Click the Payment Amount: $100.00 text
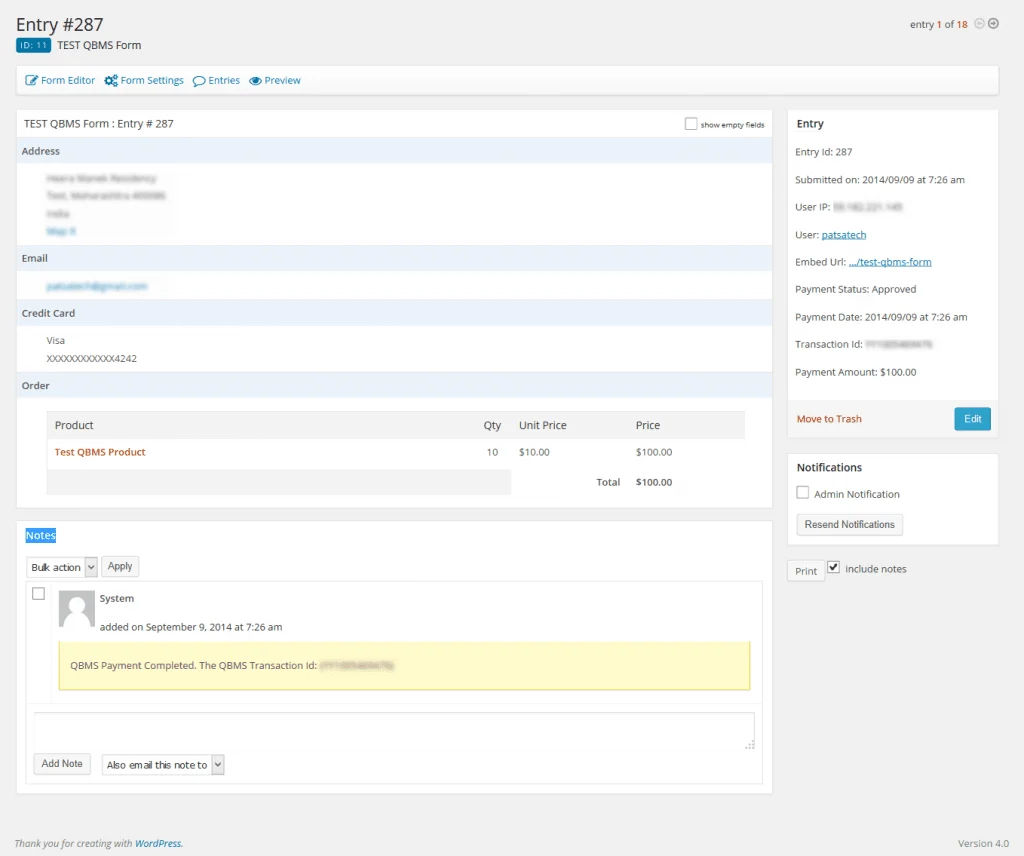This screenshot has width=1024, height=856. pyautogui.click(x=856, y=372)
